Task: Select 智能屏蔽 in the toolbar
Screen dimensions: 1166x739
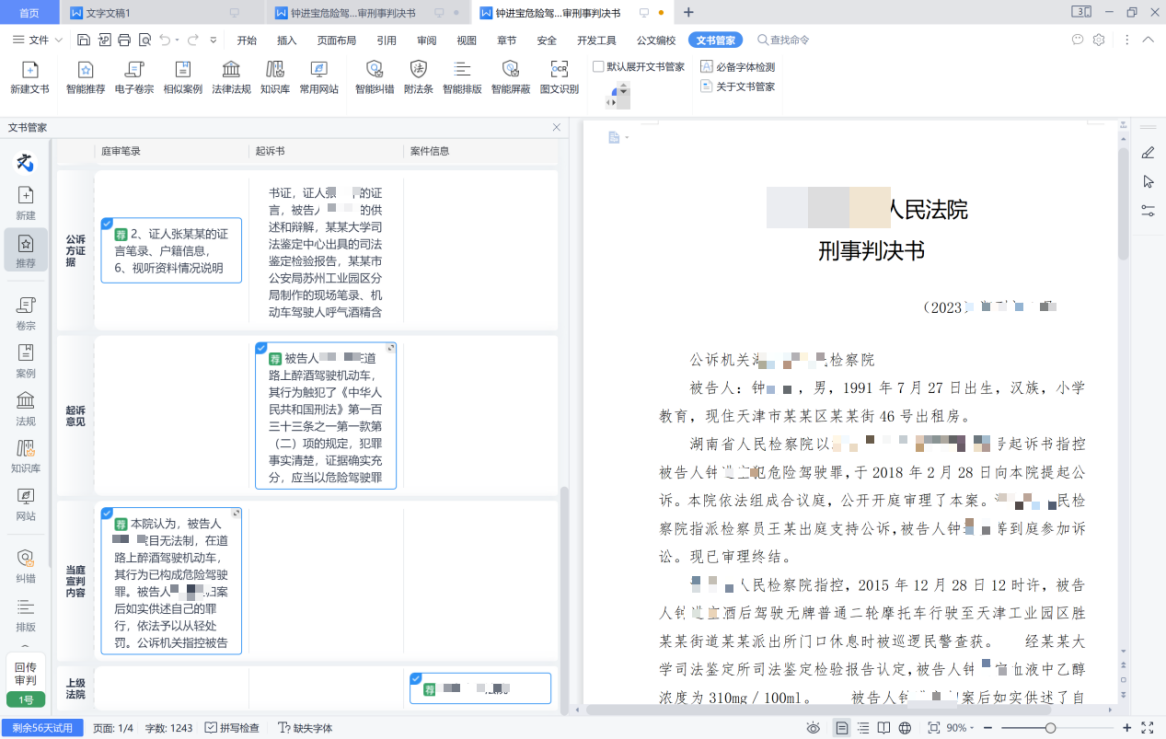Action: tap(510, 77)
